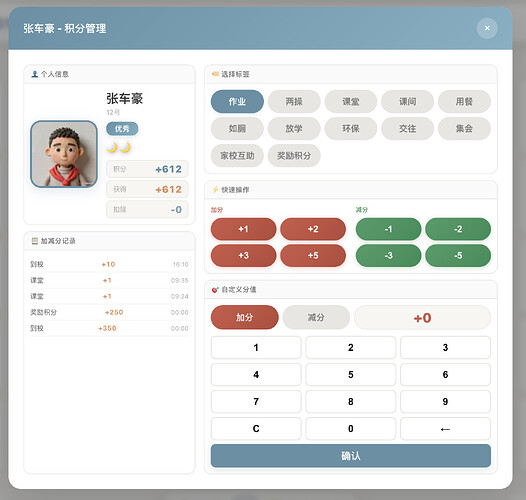
Task: Click the custom value display +0
Action: tap(422, 317)
